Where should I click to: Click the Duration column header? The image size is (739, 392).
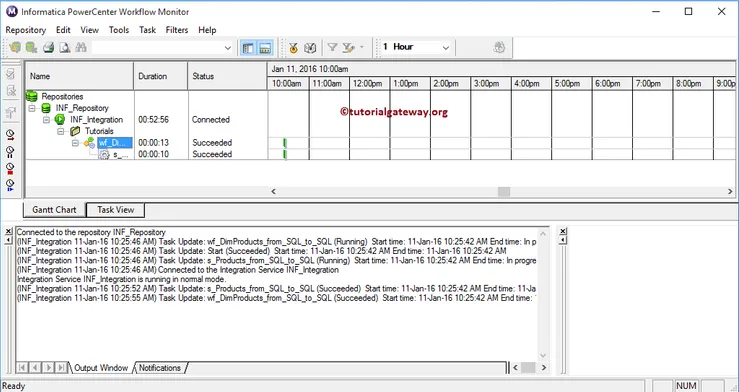click(161, 76)
